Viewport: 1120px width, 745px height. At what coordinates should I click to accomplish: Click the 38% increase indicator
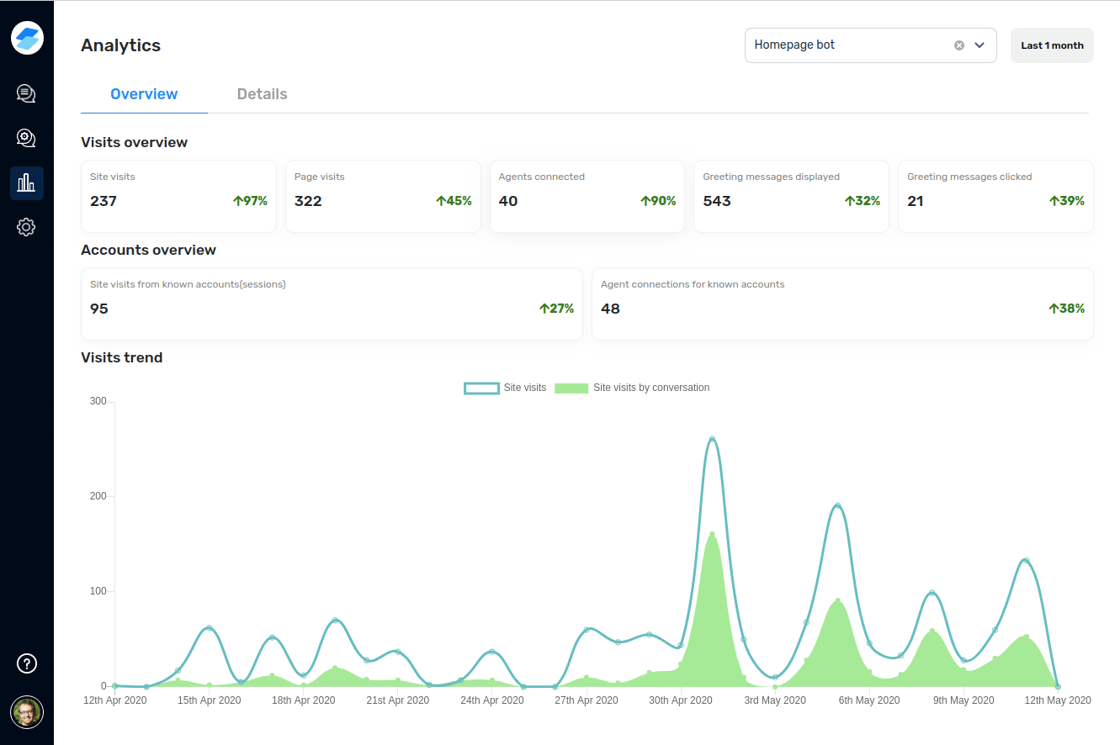pyautogui.click(x=1066, y=309)
